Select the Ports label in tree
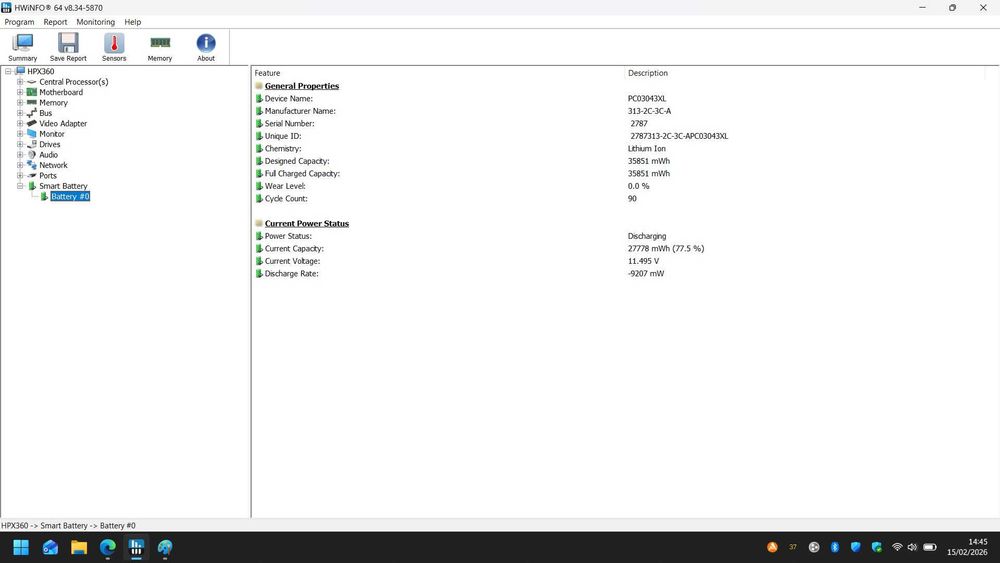 tap(48, 175)
